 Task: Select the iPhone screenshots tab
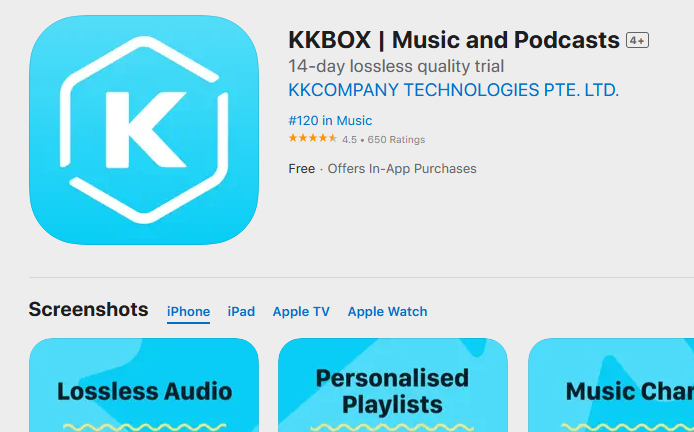click(x=188, y=312)
